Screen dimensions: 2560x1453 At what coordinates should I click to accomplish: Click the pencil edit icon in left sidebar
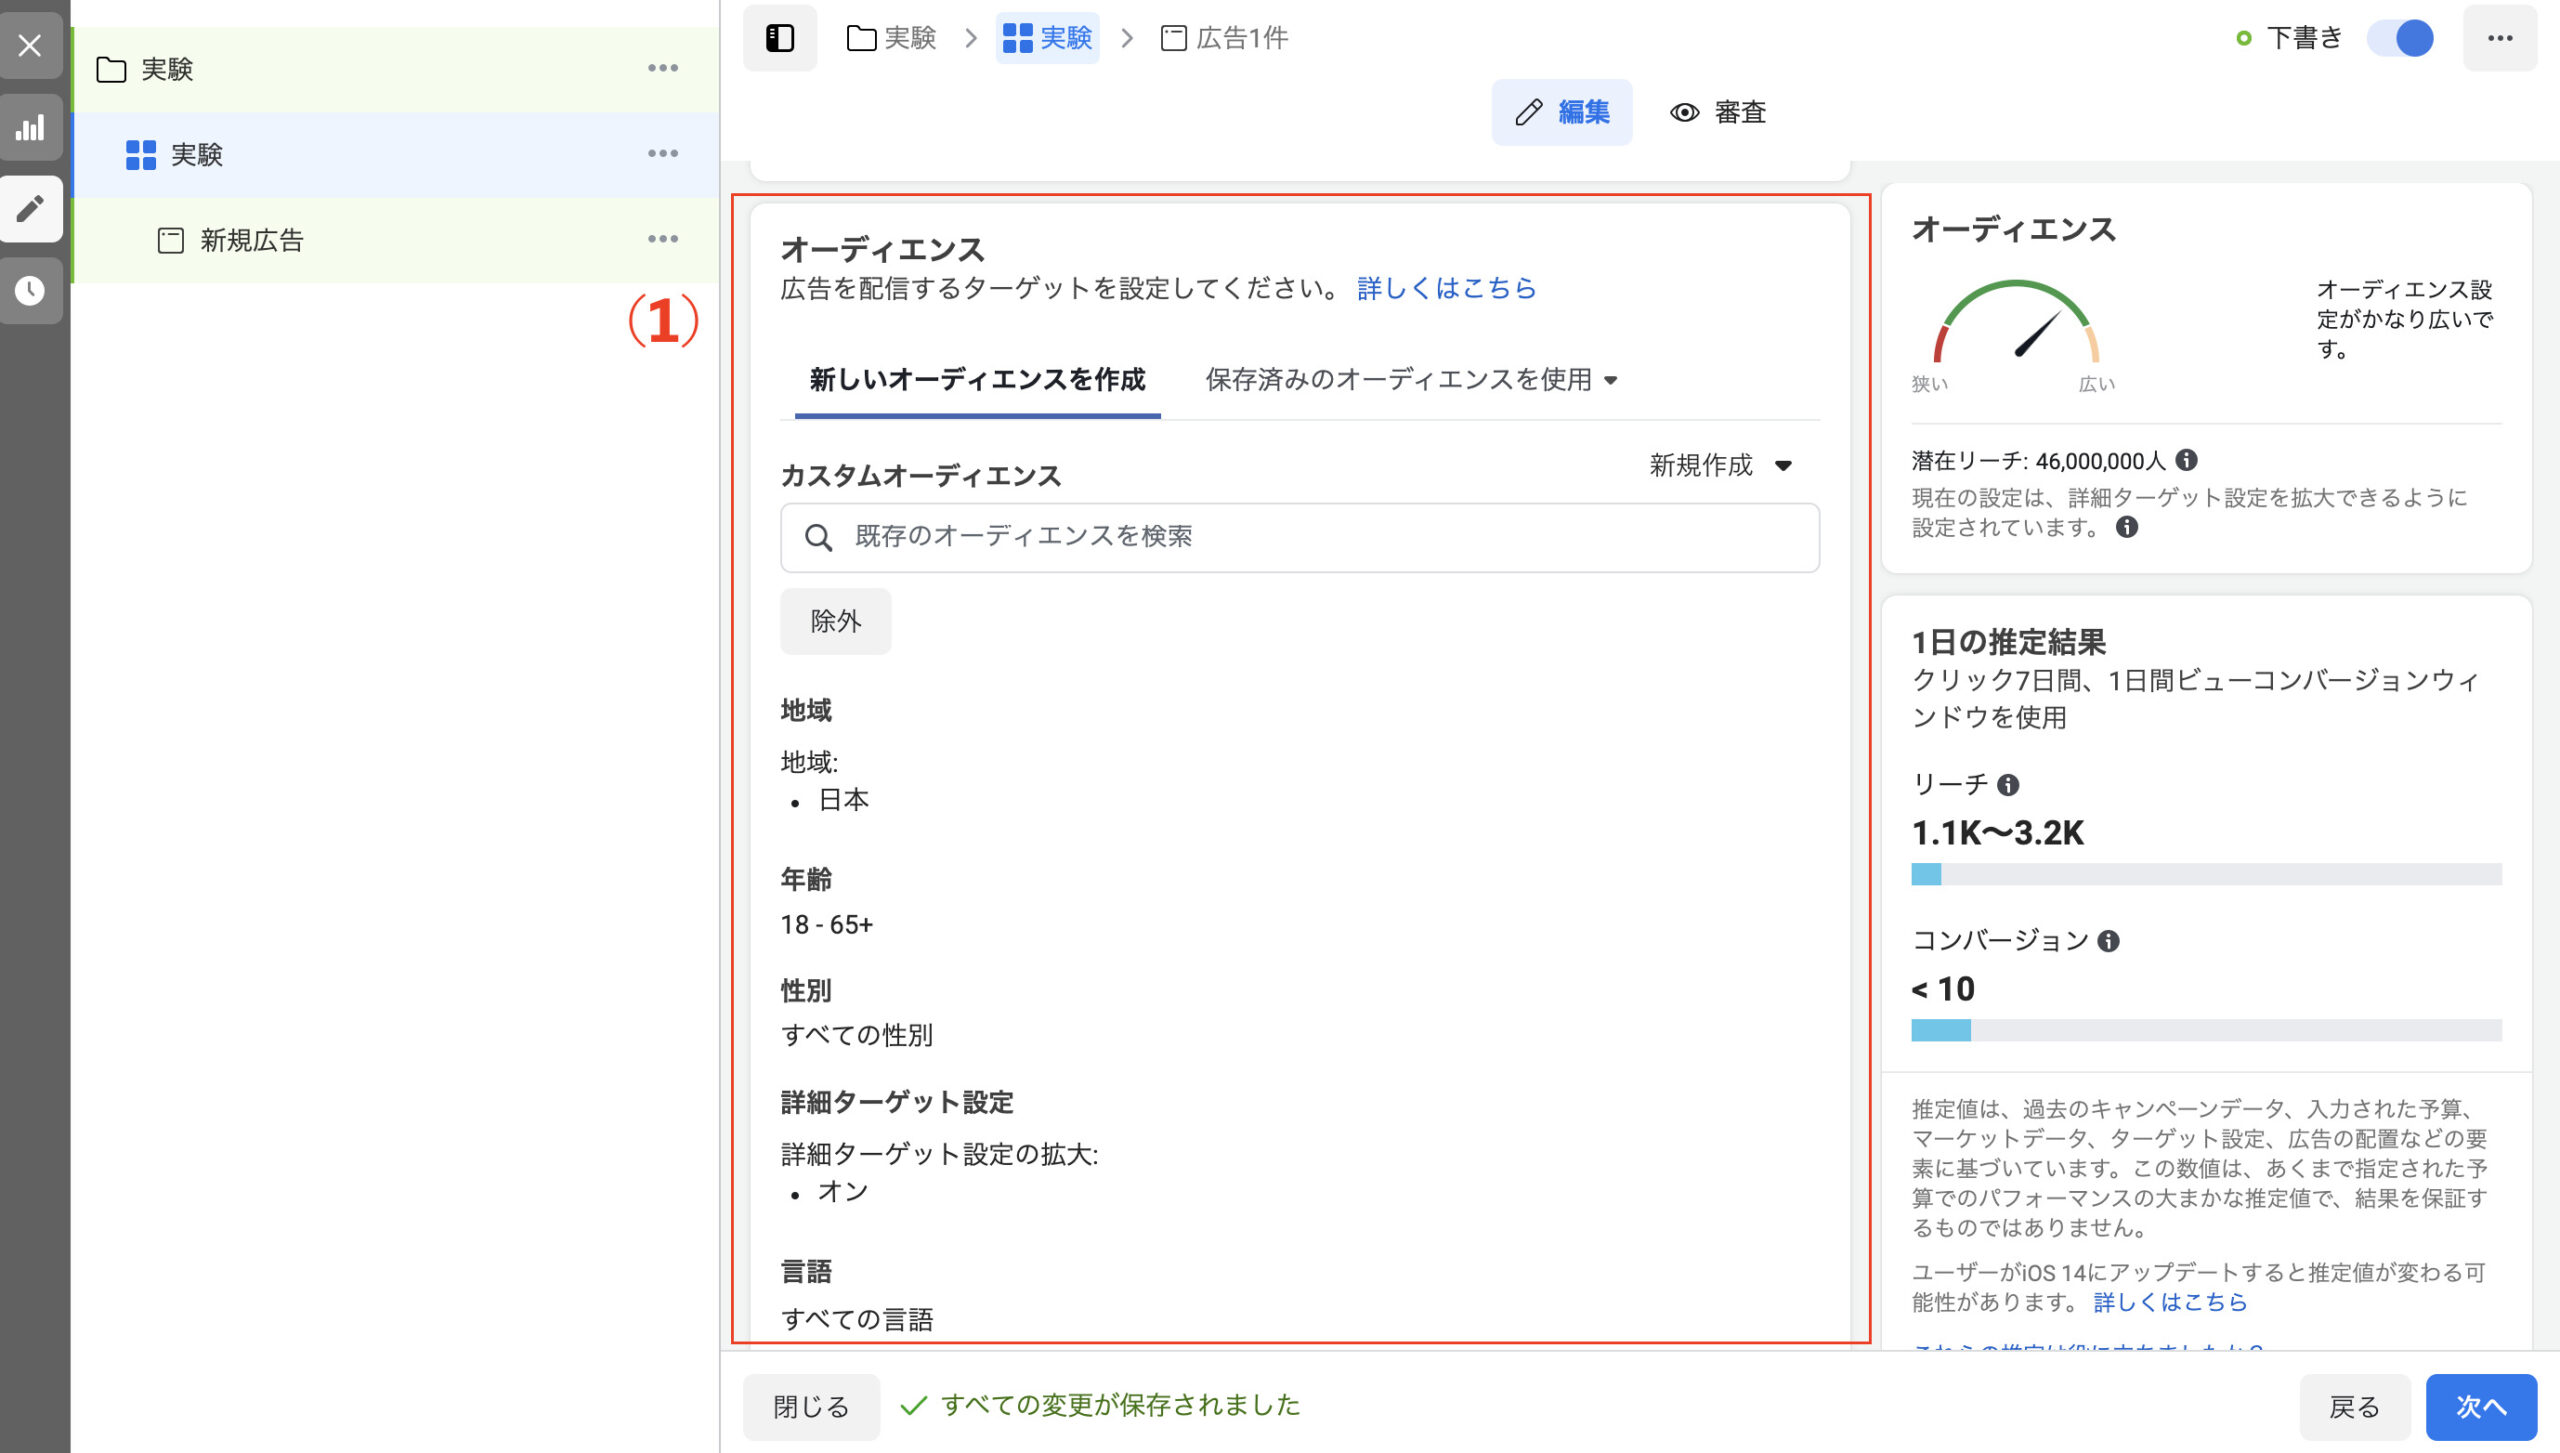tap(30, 209)
